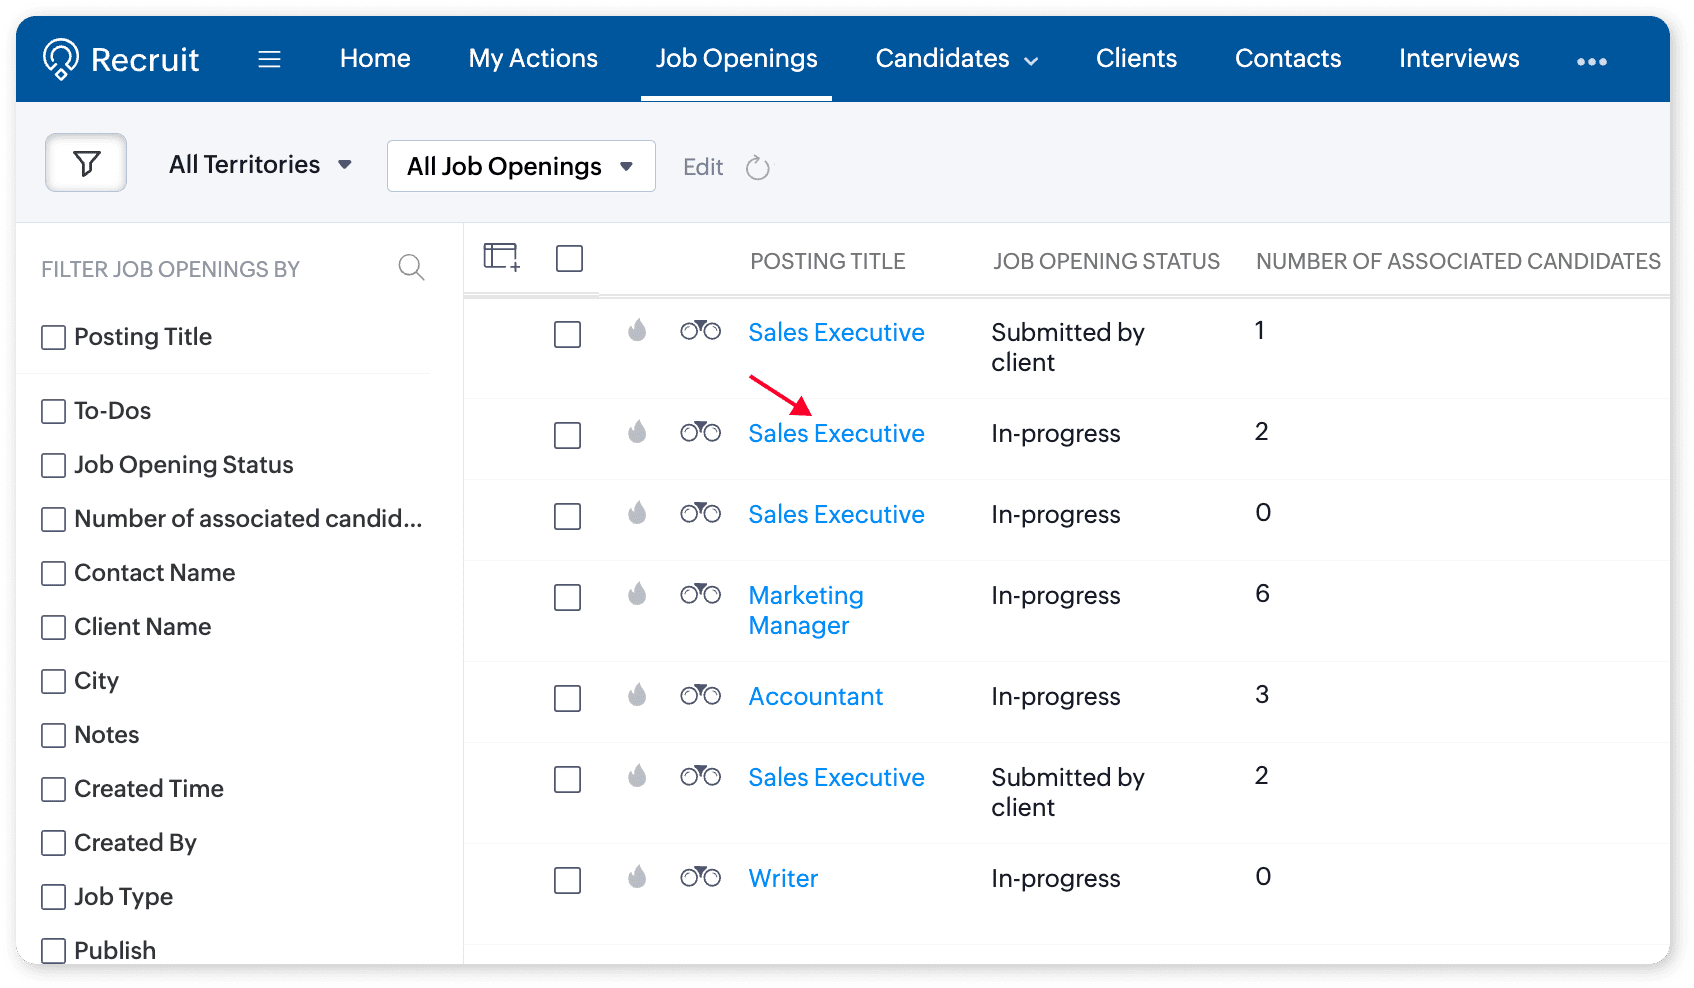Go to the Interviews tab
This screenshot has width=1694, height=988.
click(x=1458, y=59)
